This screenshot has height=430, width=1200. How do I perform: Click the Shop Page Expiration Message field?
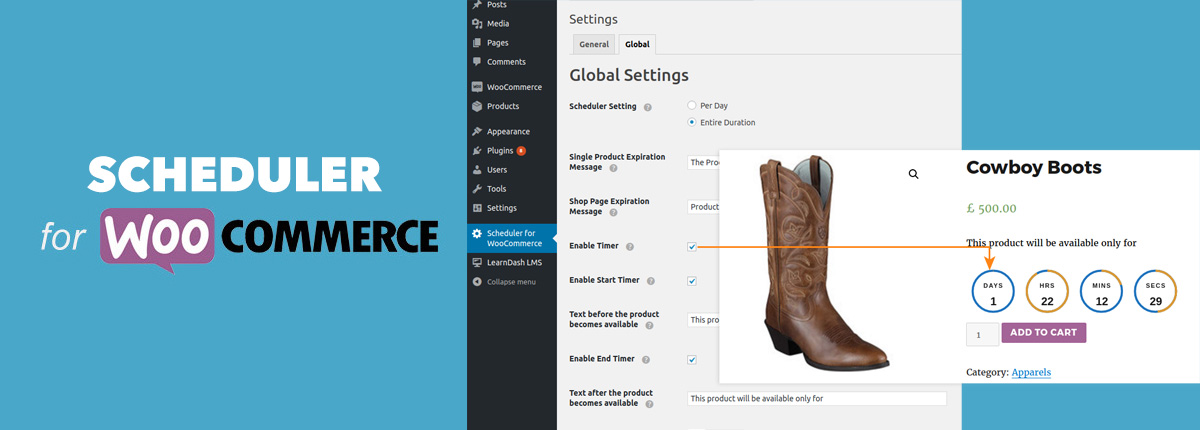pos(704,207)
